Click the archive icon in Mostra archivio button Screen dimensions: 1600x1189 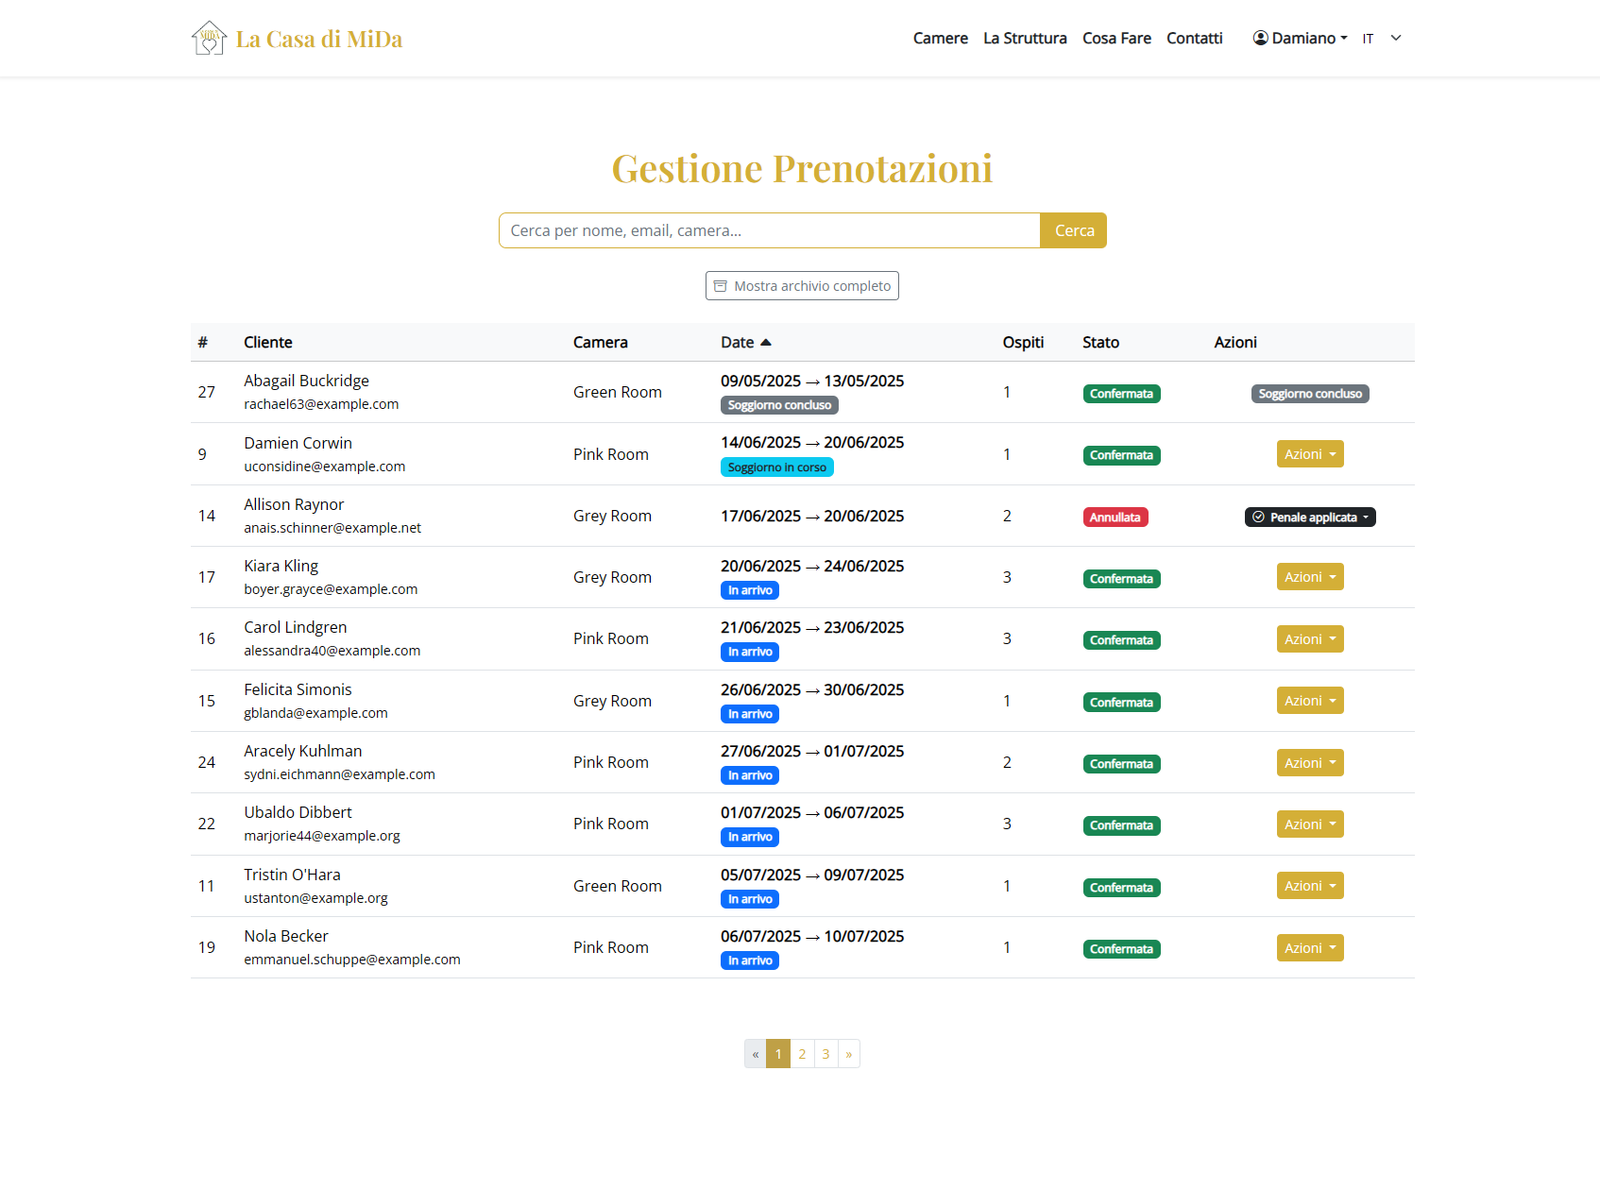click(720, 286)
